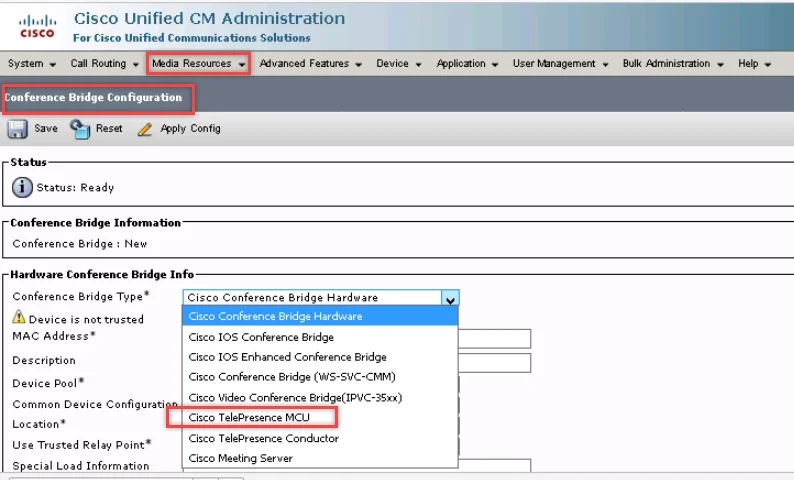This screenshot has height=480, width=794.
Task: Click the Cisco Unified CM Administration title
Action: 209,18
